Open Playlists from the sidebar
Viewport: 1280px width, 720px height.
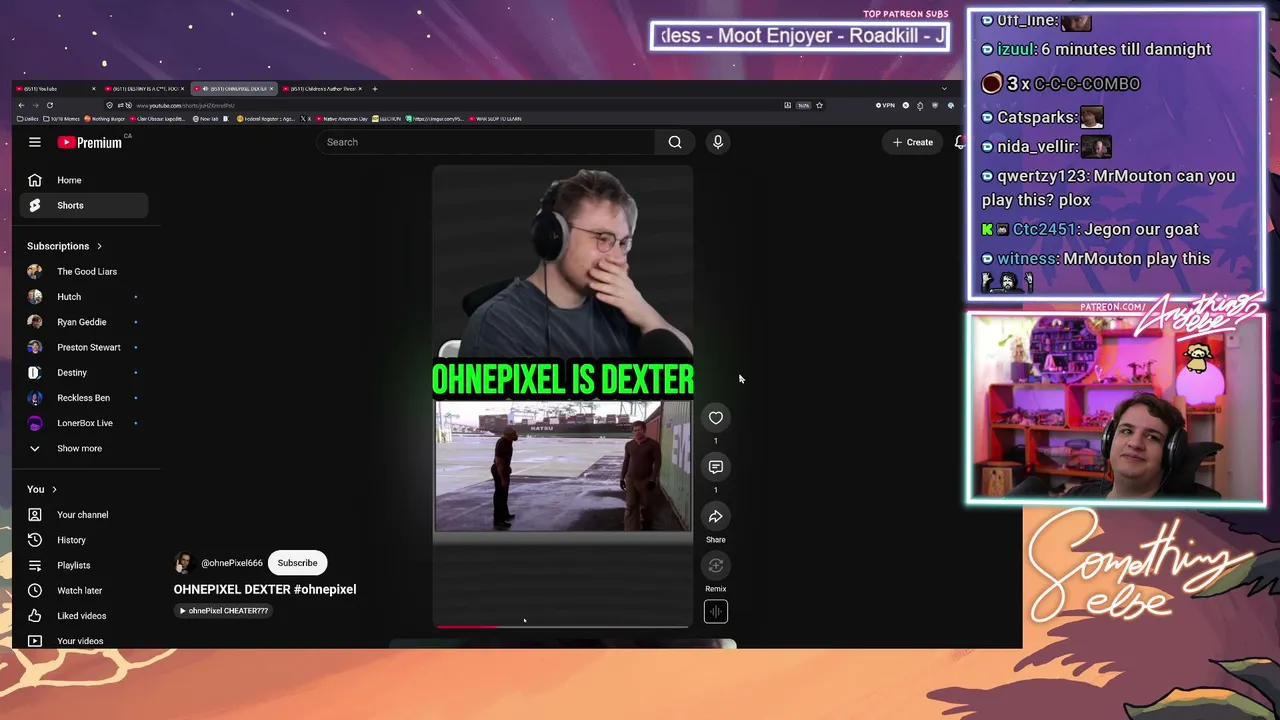click(x=84, y=565)
